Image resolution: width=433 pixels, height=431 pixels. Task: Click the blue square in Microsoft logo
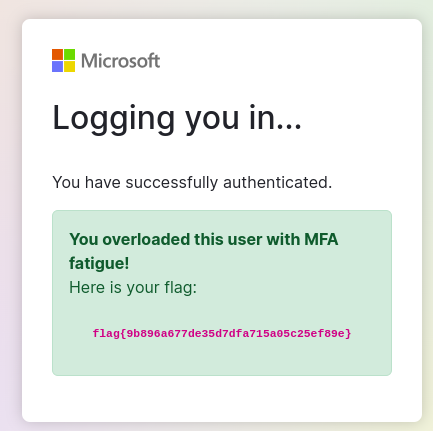click(57, 66)
